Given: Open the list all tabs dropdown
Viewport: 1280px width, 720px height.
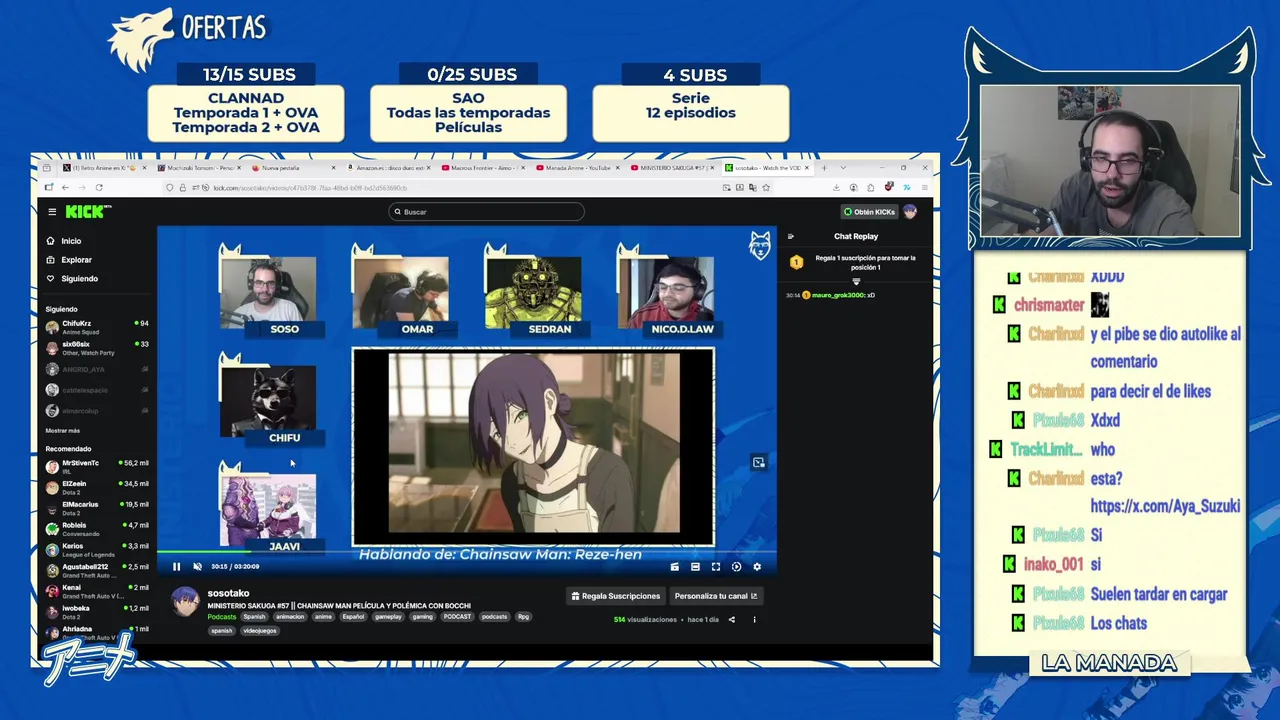Looking at the screenshot, I should pyautogui.click(x=843, y=168).
